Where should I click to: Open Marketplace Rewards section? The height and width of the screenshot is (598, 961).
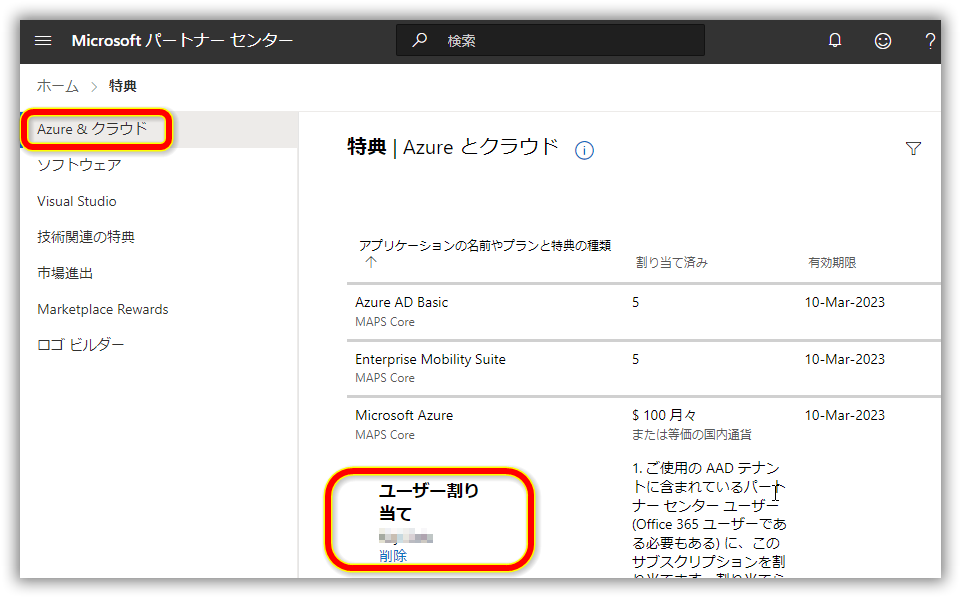click(x=102, y=309)
